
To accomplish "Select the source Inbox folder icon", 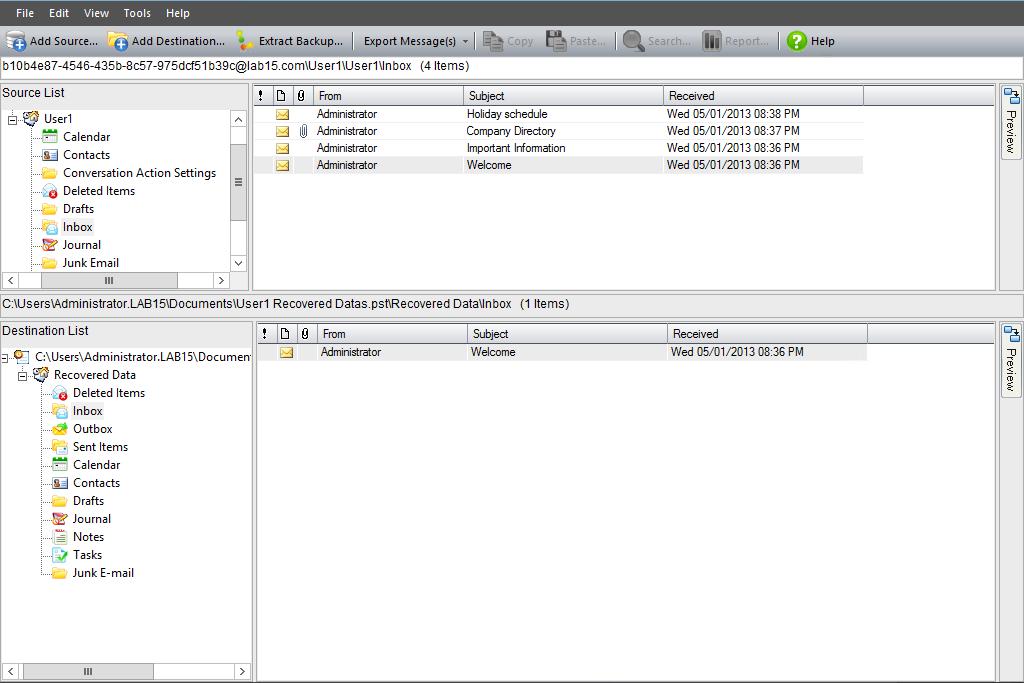I will (50, 227).
